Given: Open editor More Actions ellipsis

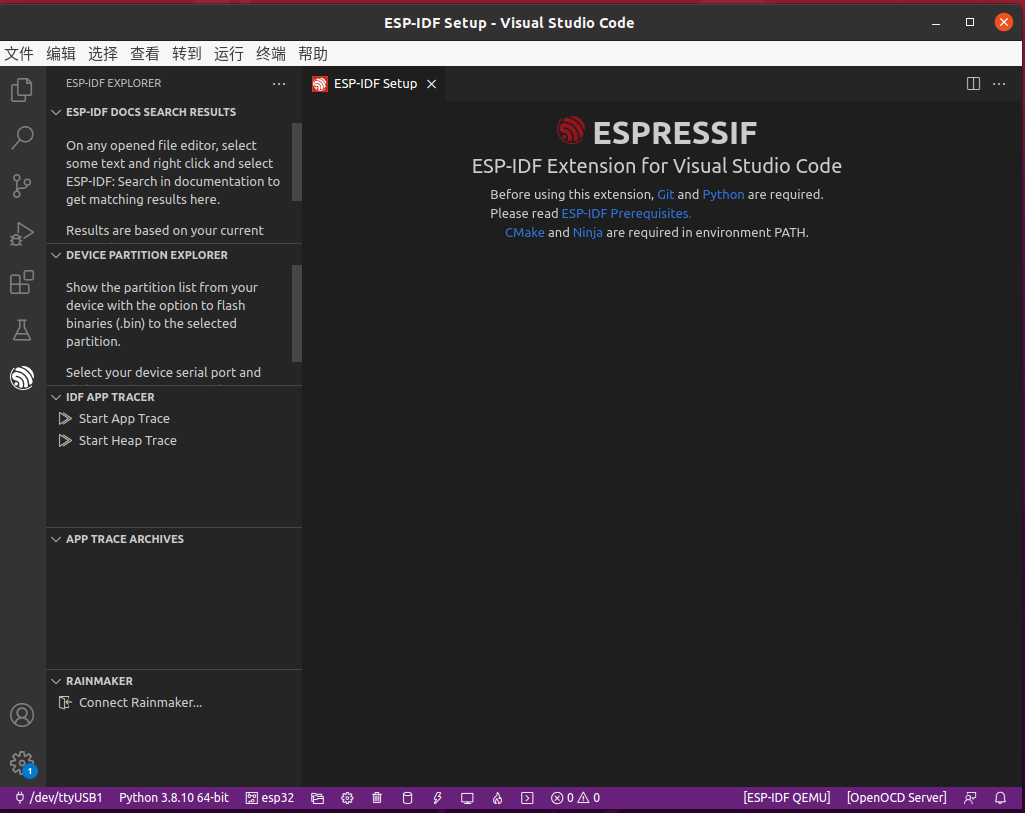Looking at the screenshot, I should [999, 84].
